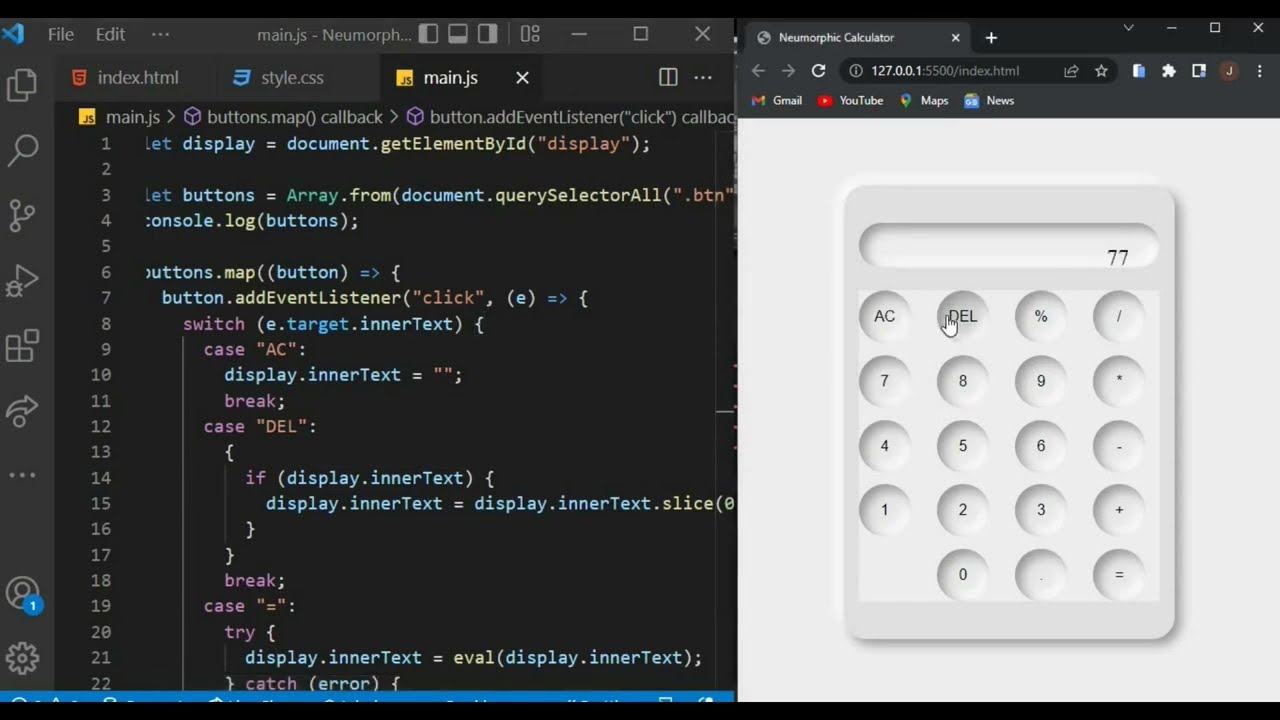The width and height of the screenshot is (1280, 720).
Task: Click the site information icon in address bar
Action: [856, 71]
